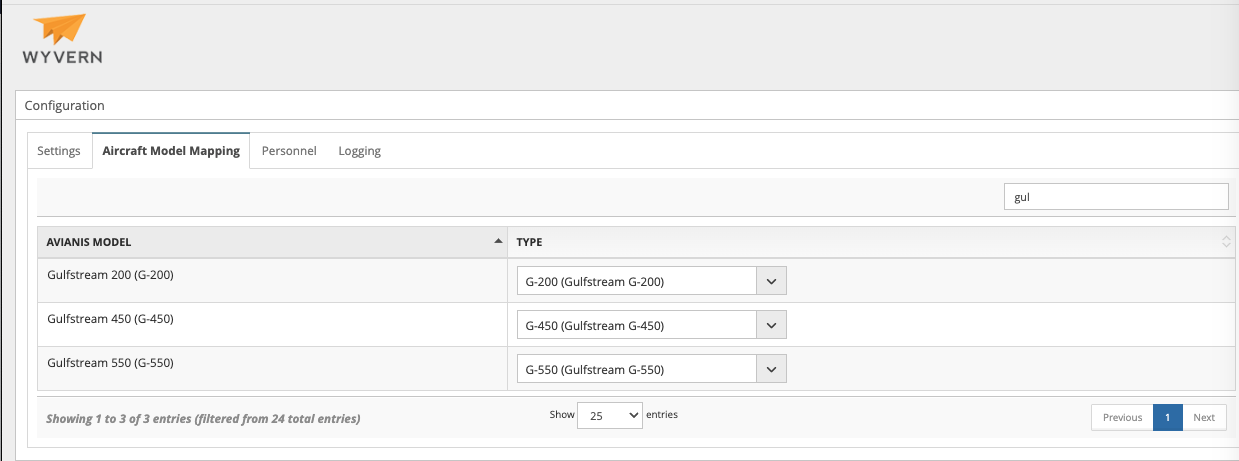Screen dimensions: 1239x461
Task: Click the search field containing "gul"
Action: click(x=1115, y=197)
